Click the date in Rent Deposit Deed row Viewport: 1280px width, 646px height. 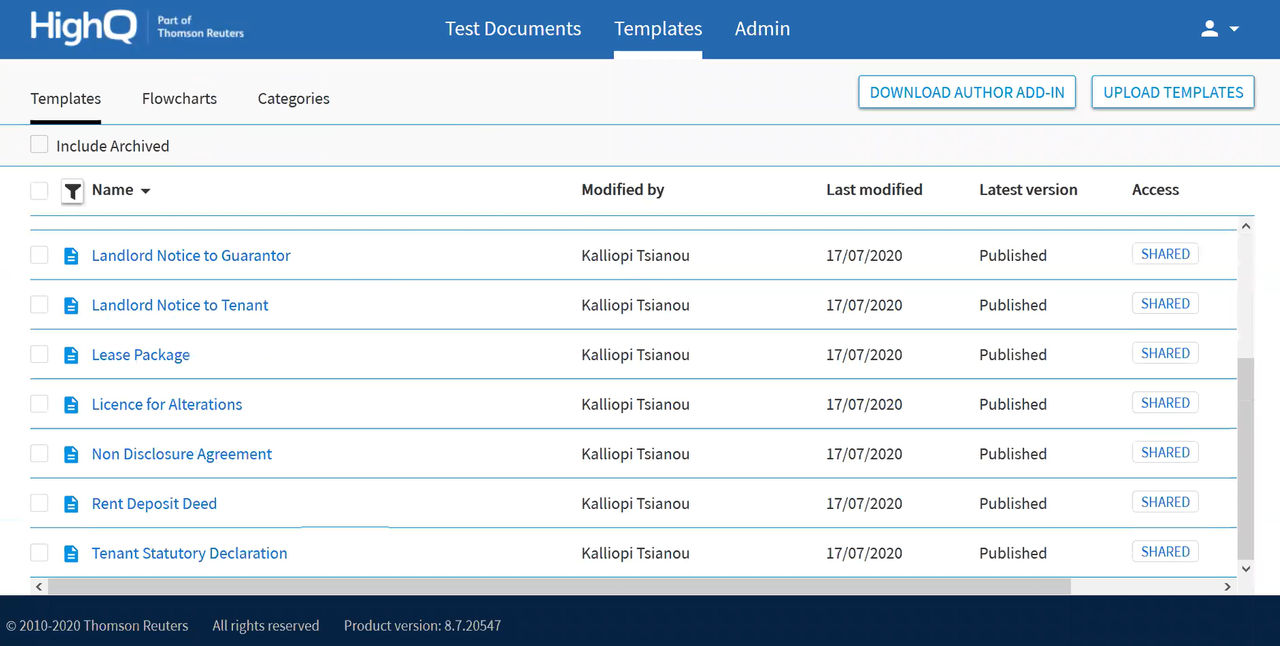tap(864, 504)
